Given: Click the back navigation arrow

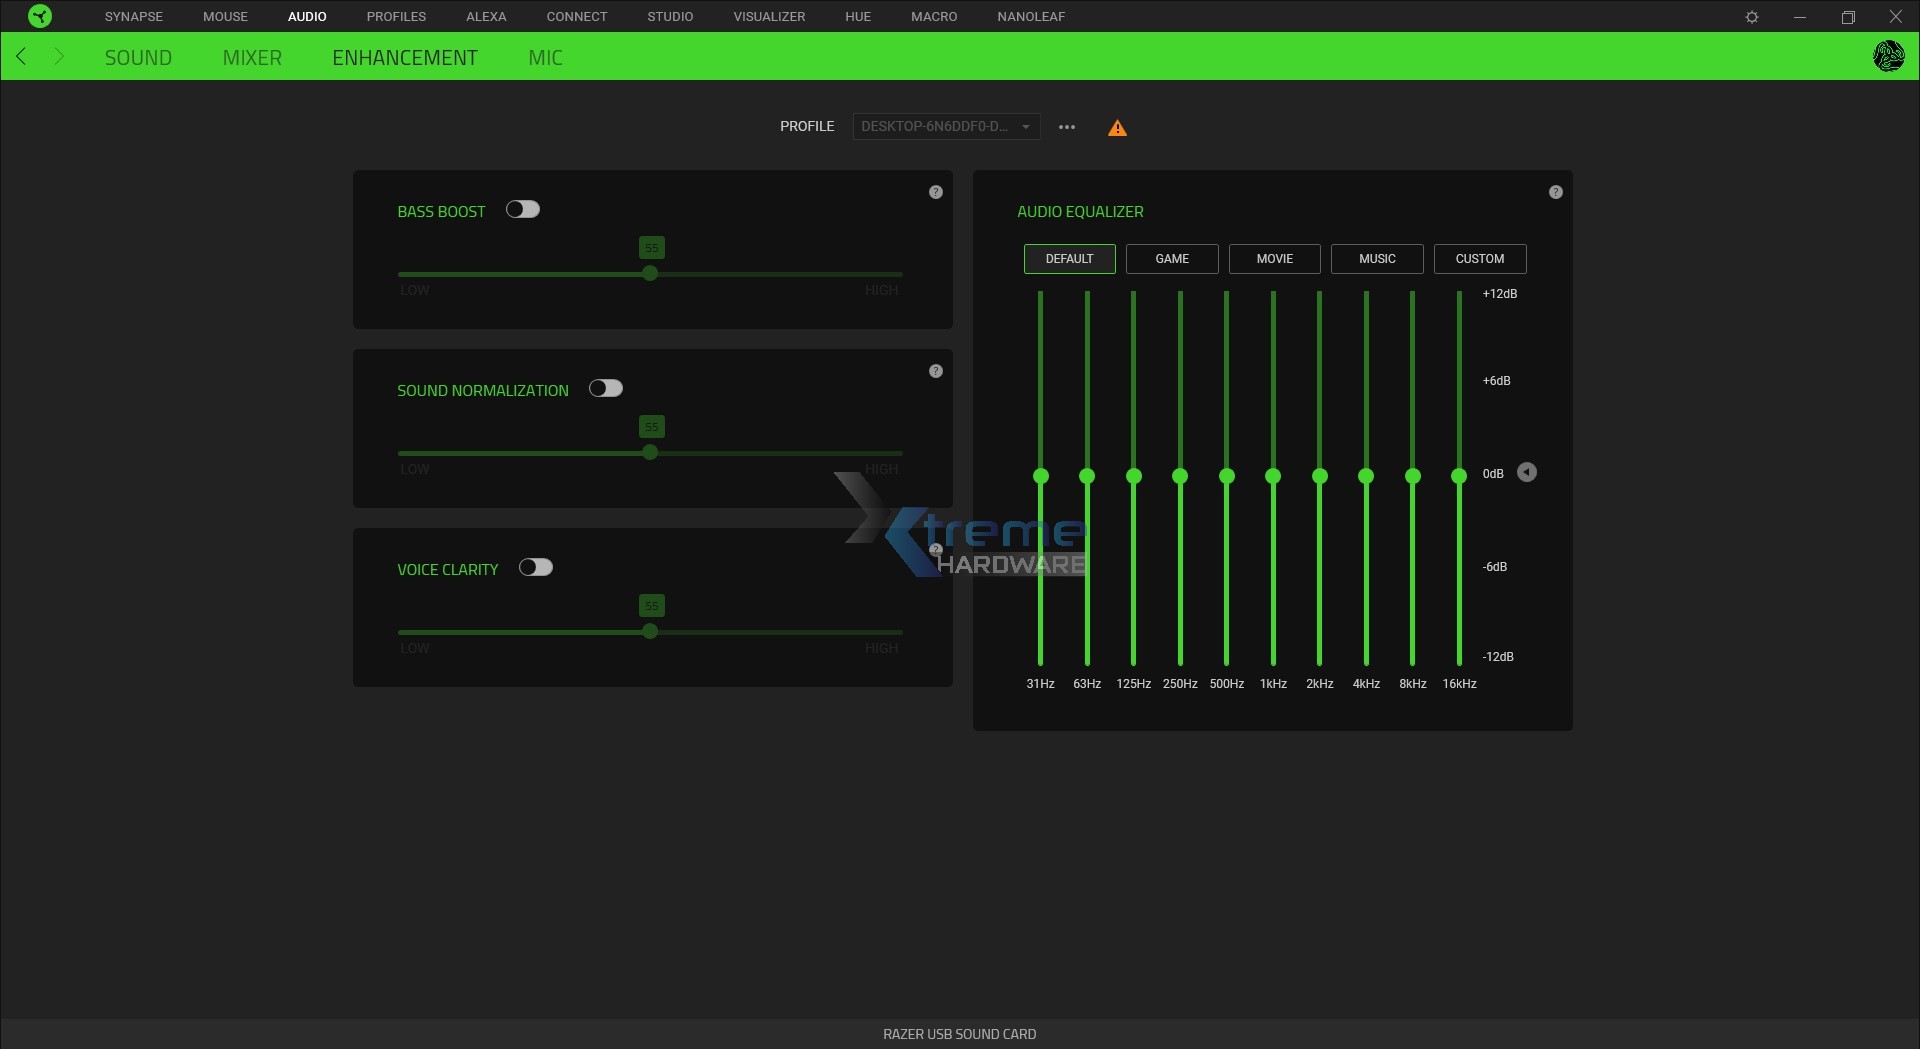Looking at the screenshot, I should tap(21, 56).
